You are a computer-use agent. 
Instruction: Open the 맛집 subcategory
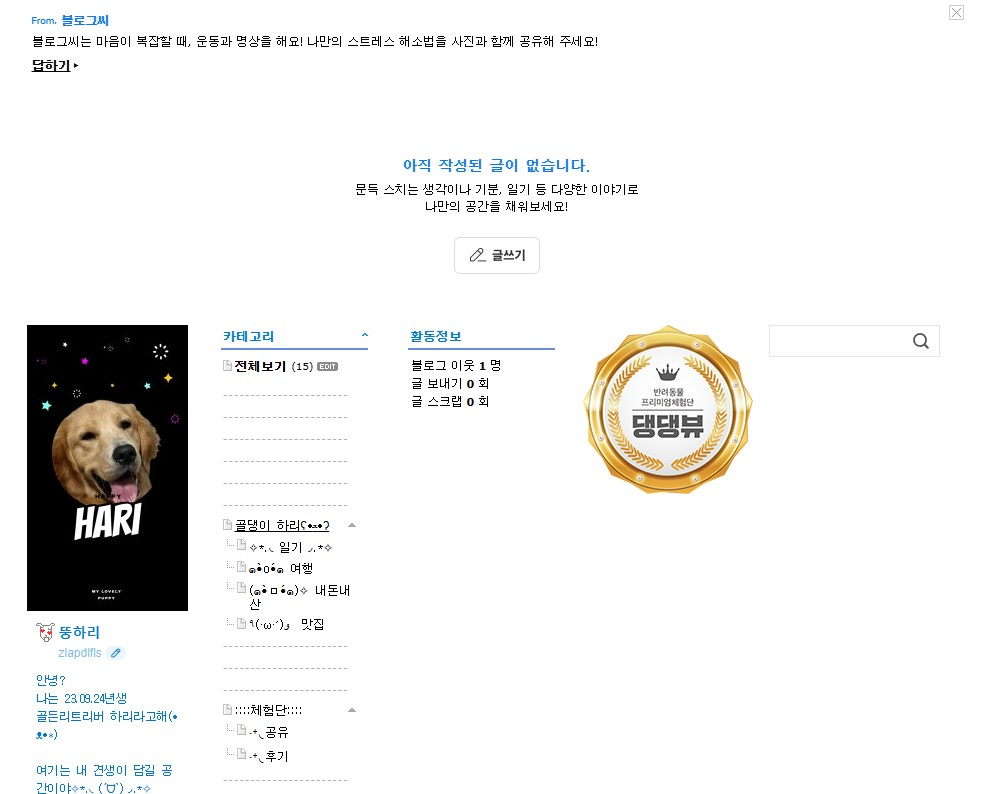[x=287, y=624]
